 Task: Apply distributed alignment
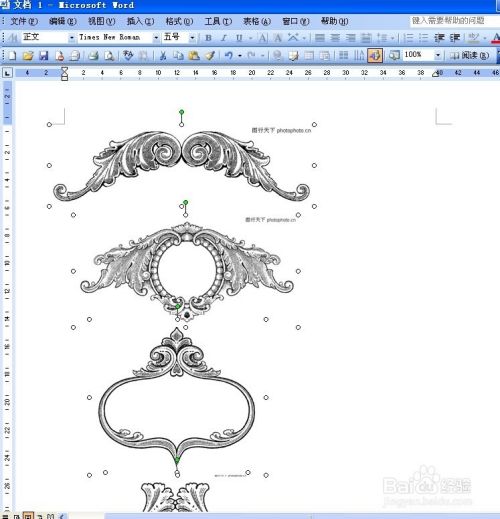366,38
